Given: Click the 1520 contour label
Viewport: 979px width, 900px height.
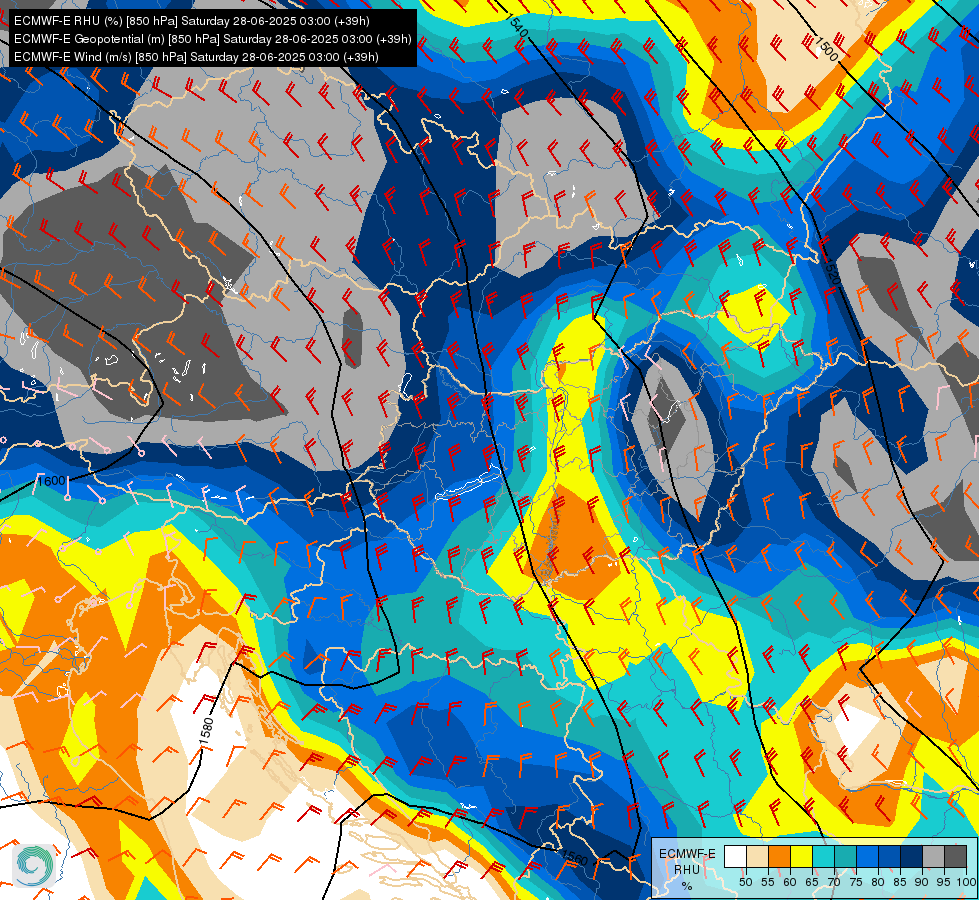Looking at the screenshot, I should click(x=830, y=271).
